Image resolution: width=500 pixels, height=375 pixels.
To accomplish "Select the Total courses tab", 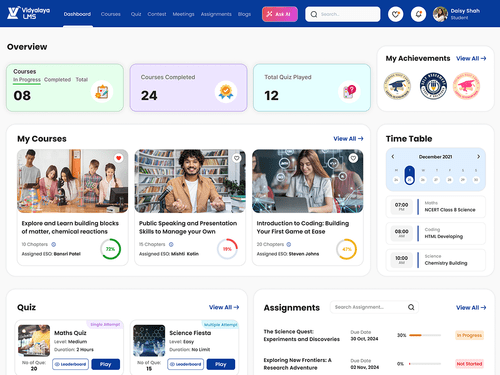I will [82, 80].
